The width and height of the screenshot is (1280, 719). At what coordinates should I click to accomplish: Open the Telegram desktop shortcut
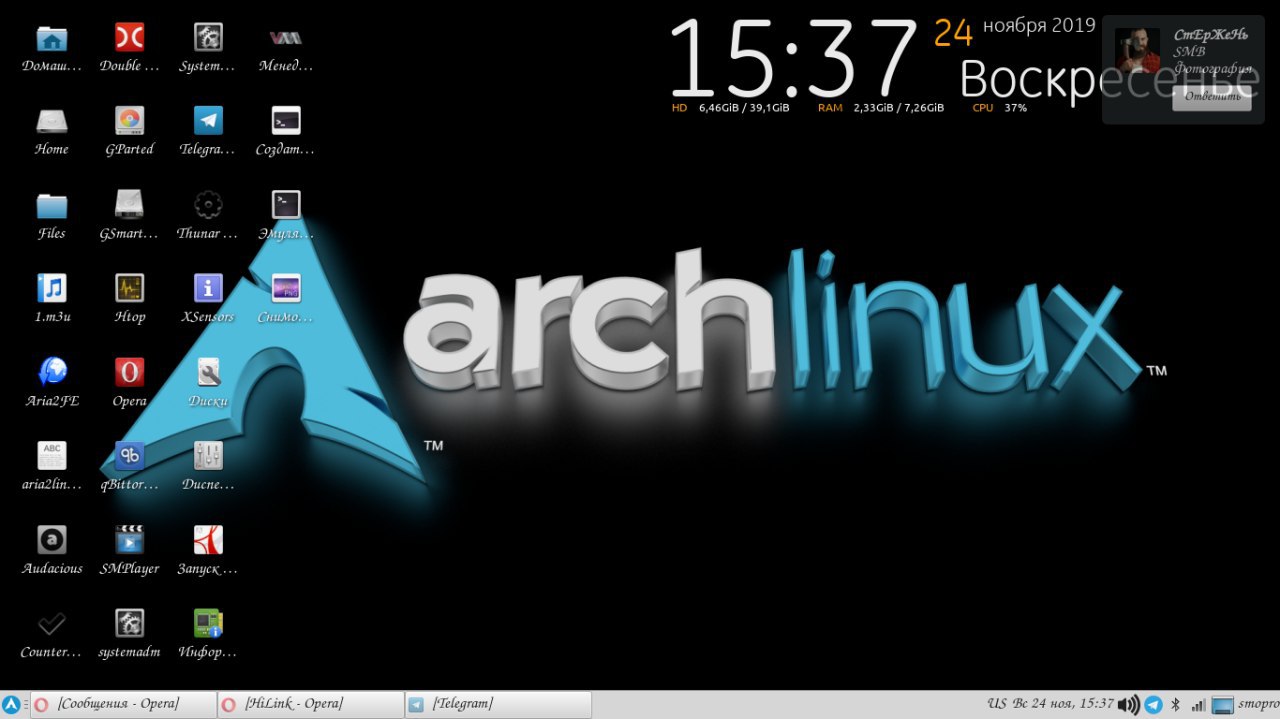pos(208,121)
